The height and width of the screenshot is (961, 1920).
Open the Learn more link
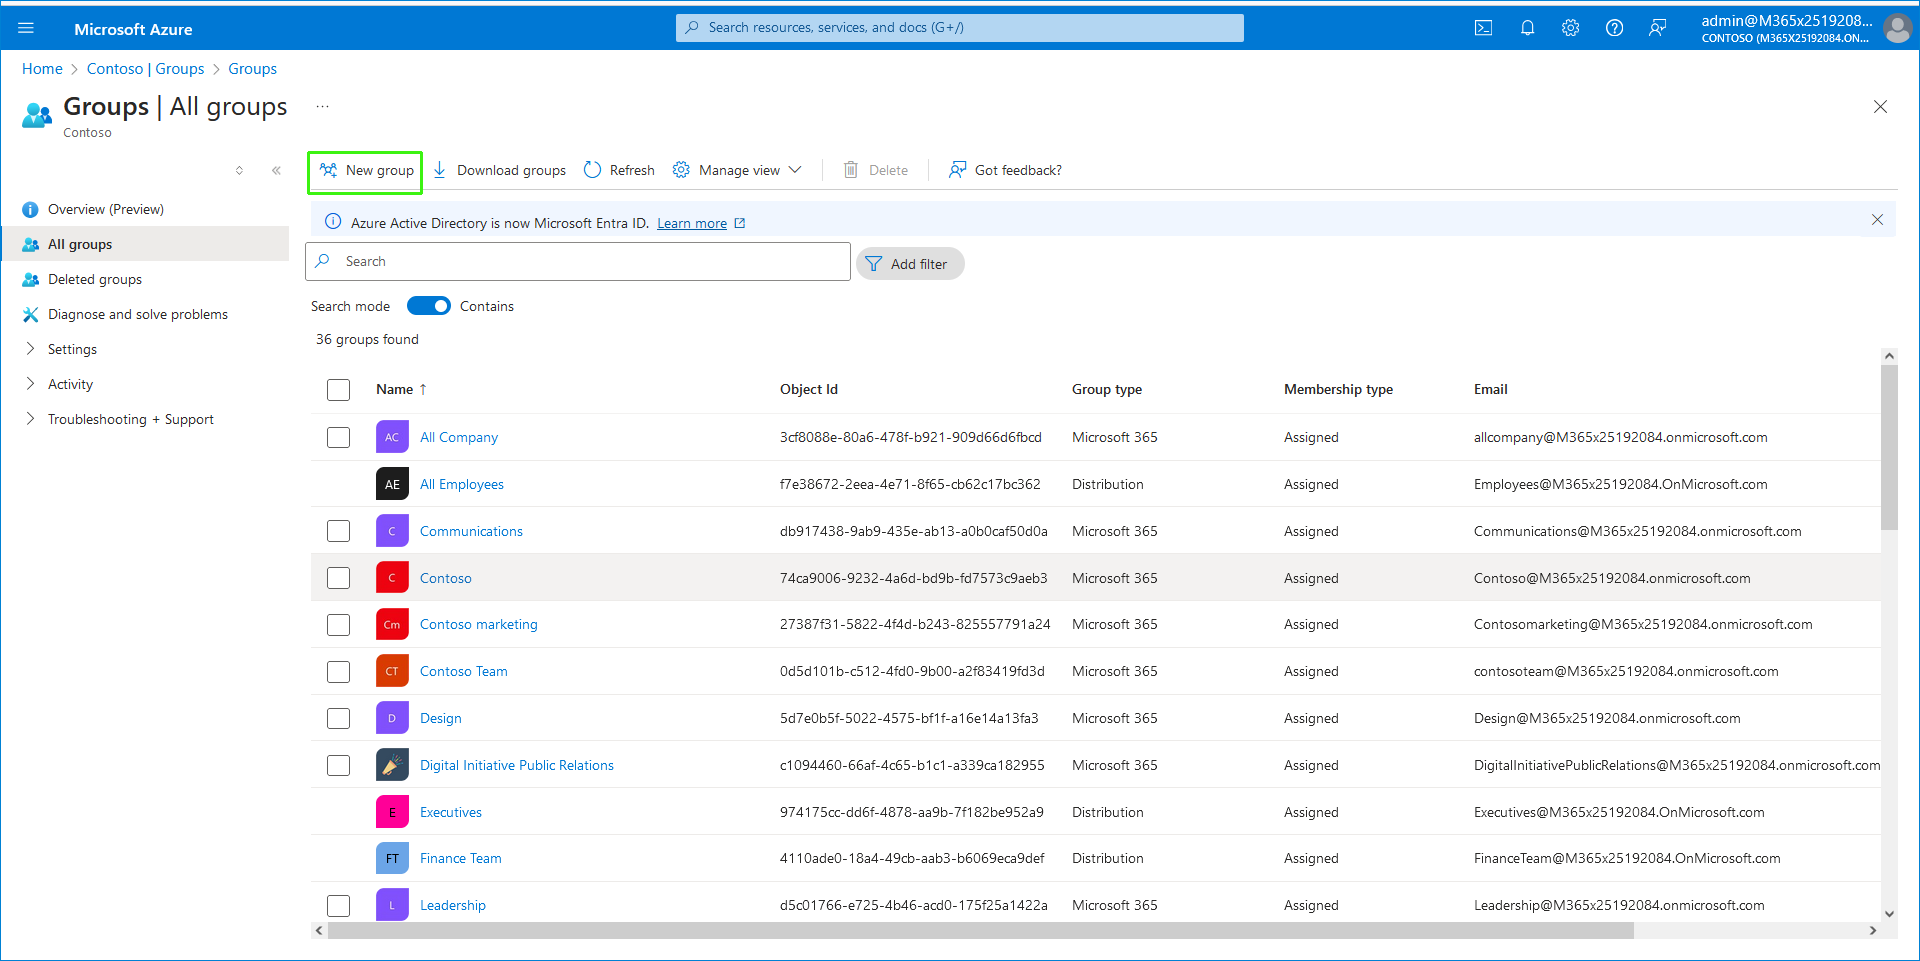[692, 223]
